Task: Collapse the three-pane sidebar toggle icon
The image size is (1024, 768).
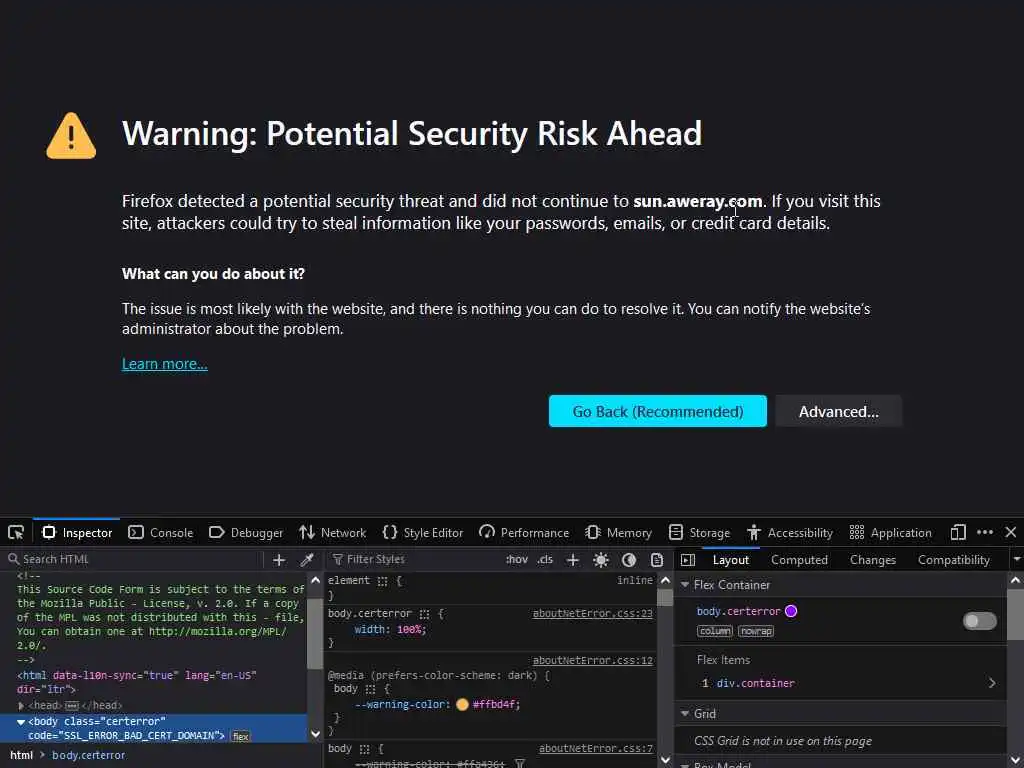Action: 688,560
